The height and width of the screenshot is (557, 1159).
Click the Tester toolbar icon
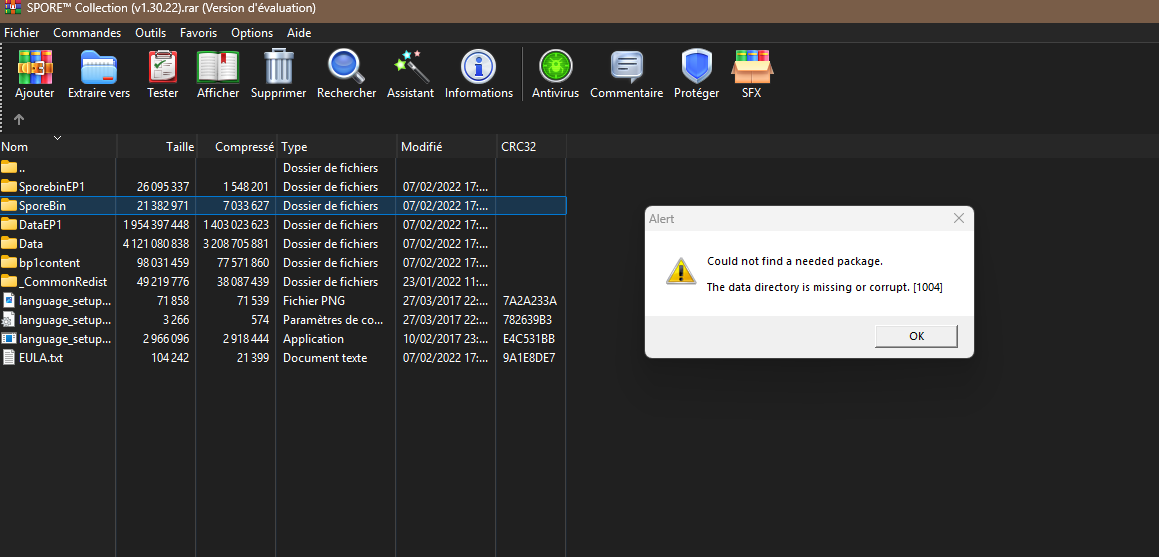coord(163,66)
